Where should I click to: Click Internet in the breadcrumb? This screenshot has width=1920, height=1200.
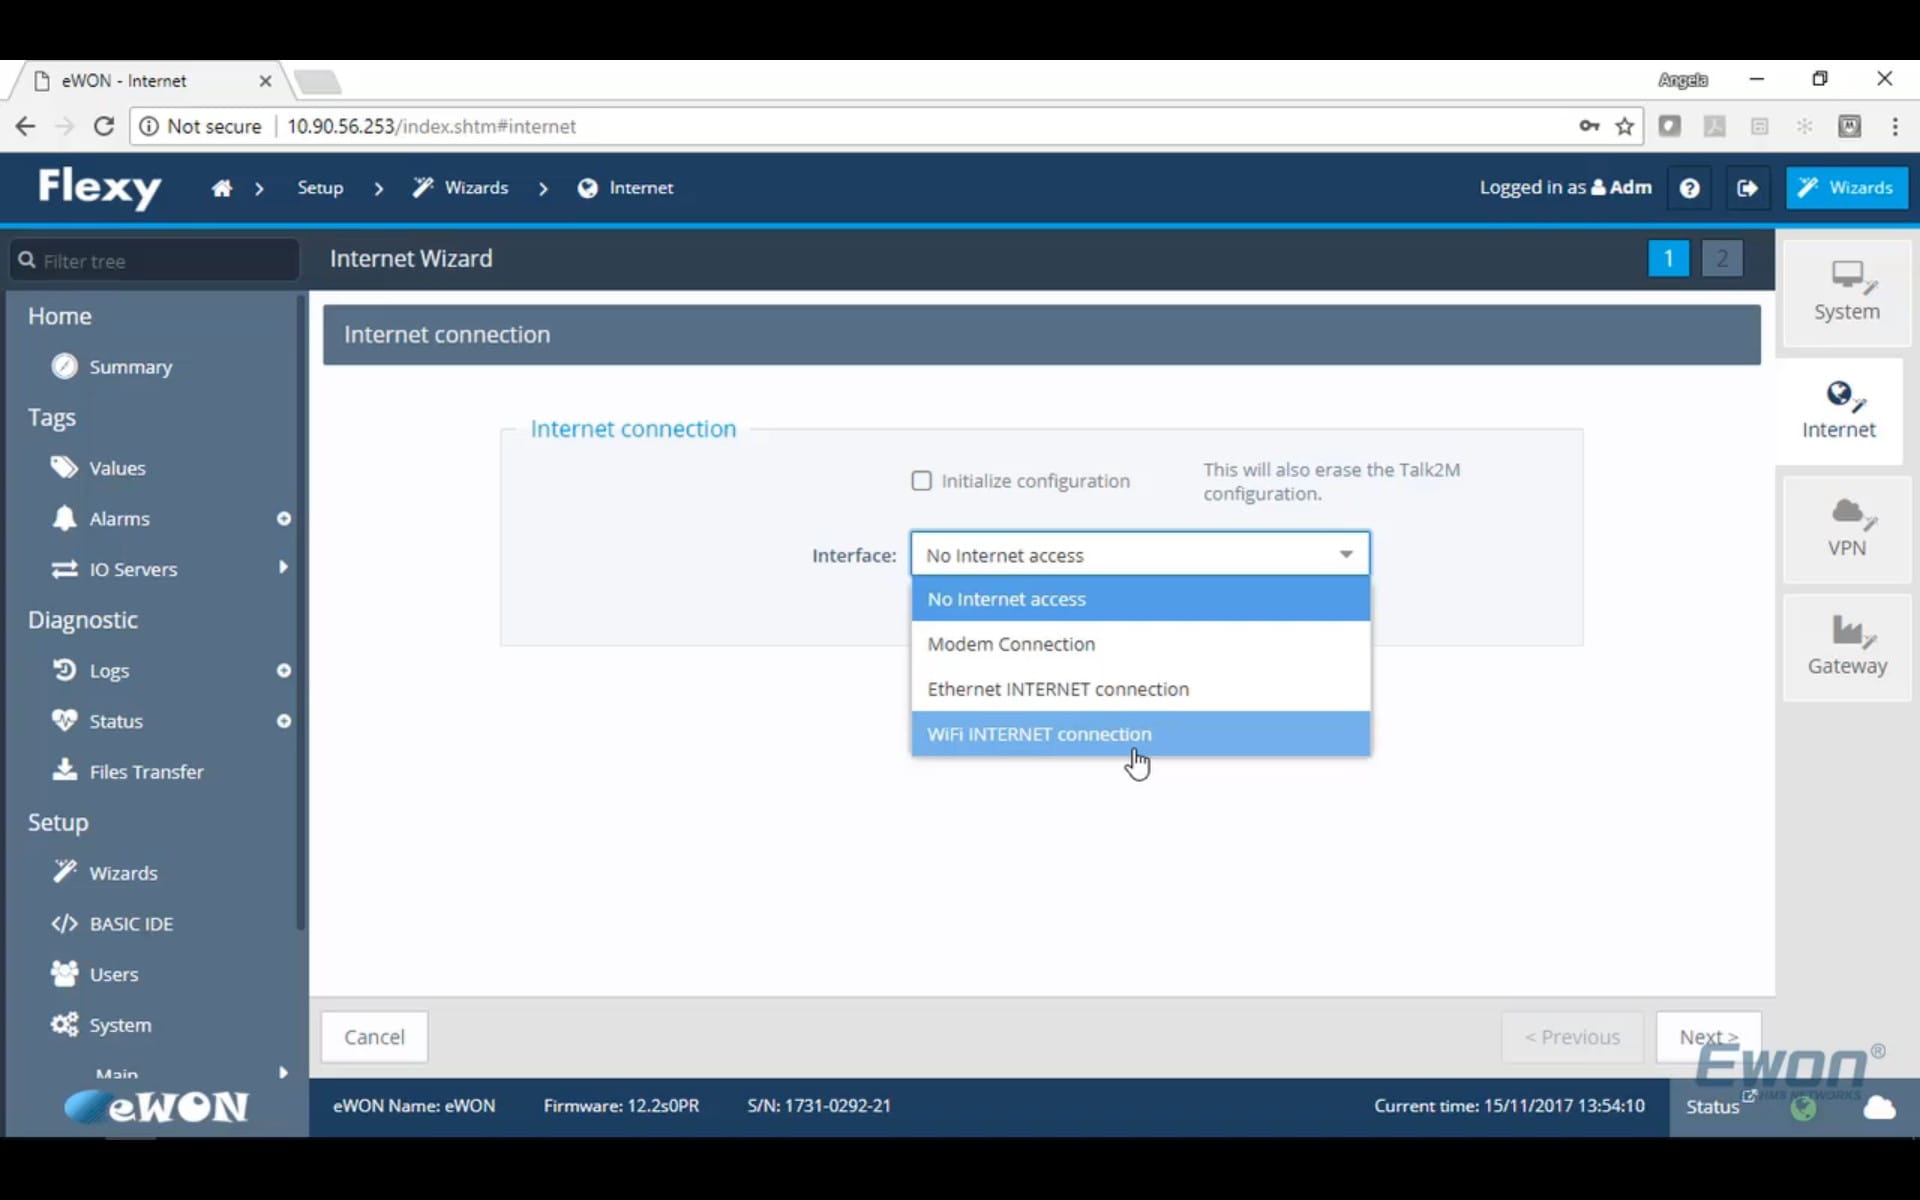[x=626, y=188]
